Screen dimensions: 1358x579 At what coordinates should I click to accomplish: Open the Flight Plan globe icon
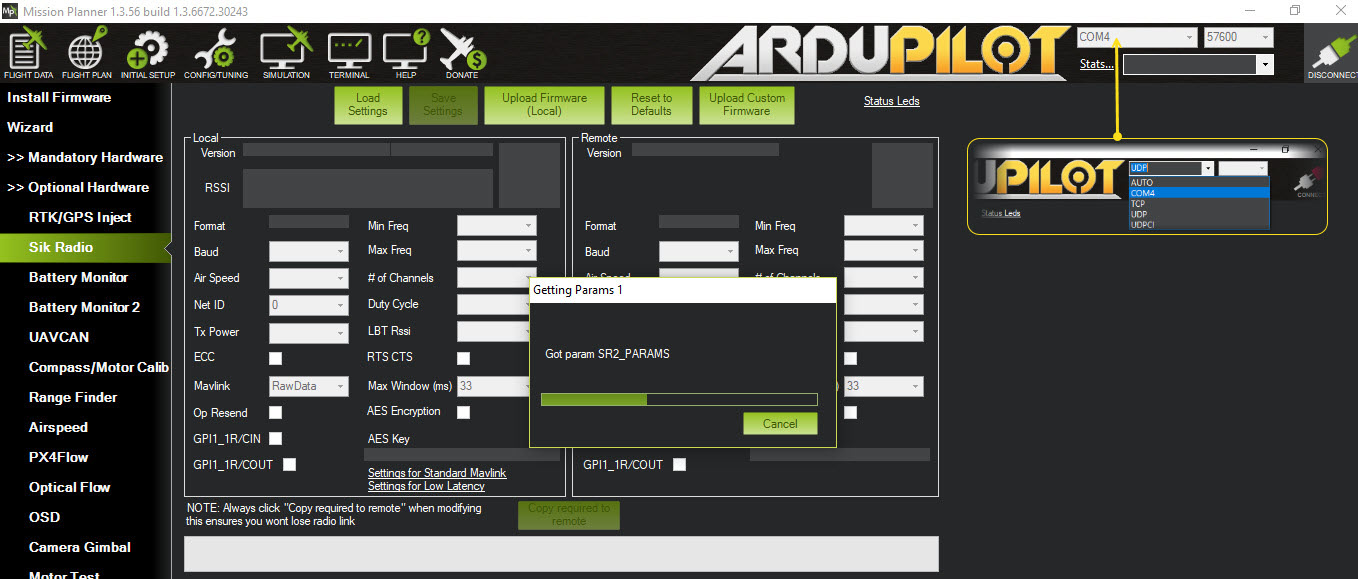pos(86,53)
